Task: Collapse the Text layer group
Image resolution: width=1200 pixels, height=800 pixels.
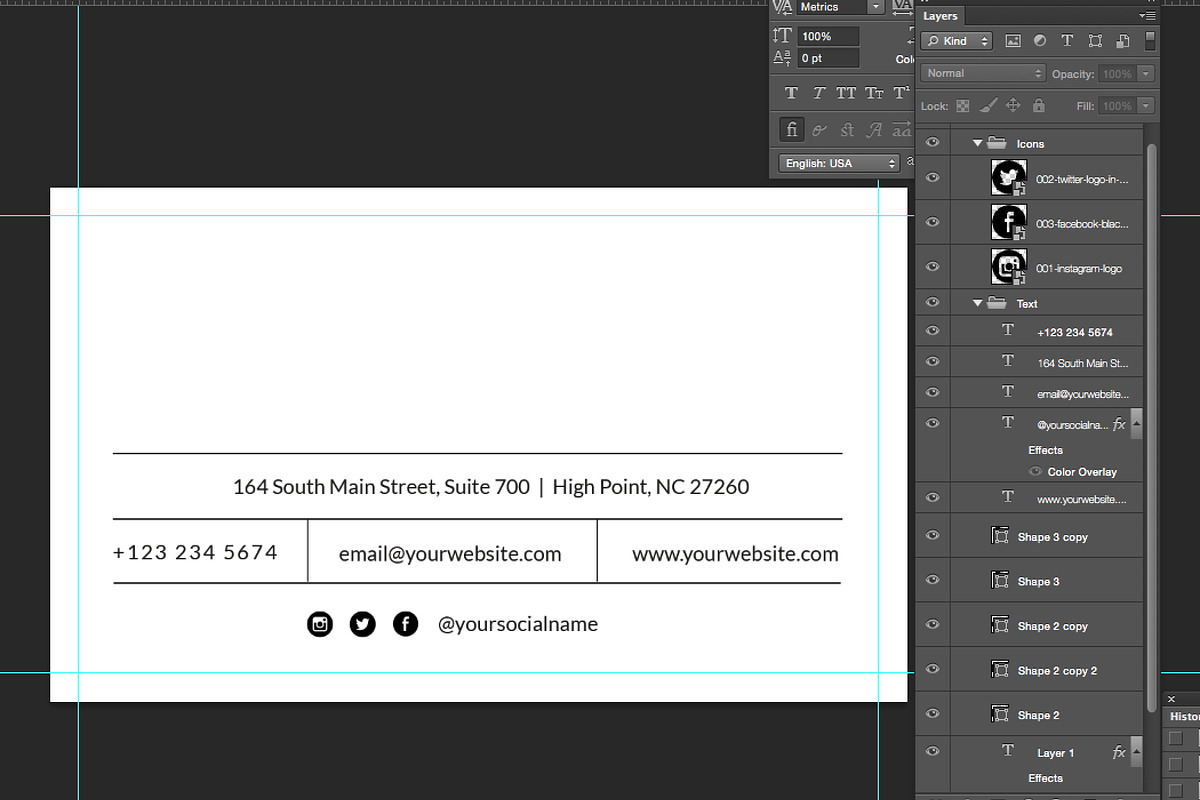Action: 978,303
